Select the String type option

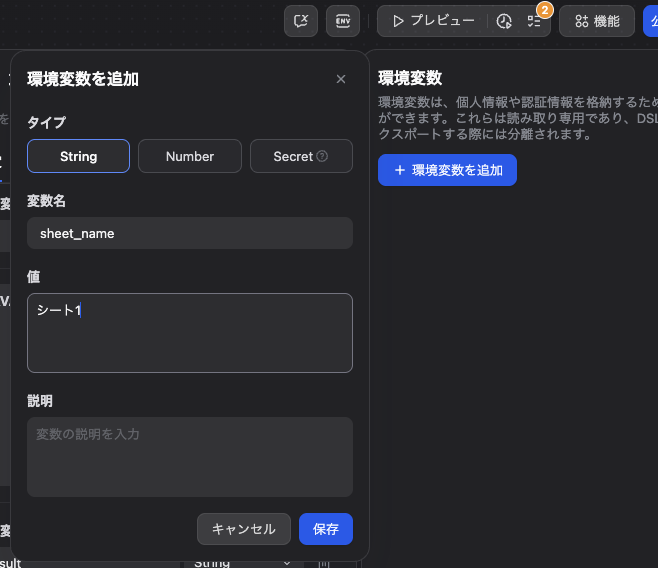pos(78,156)
